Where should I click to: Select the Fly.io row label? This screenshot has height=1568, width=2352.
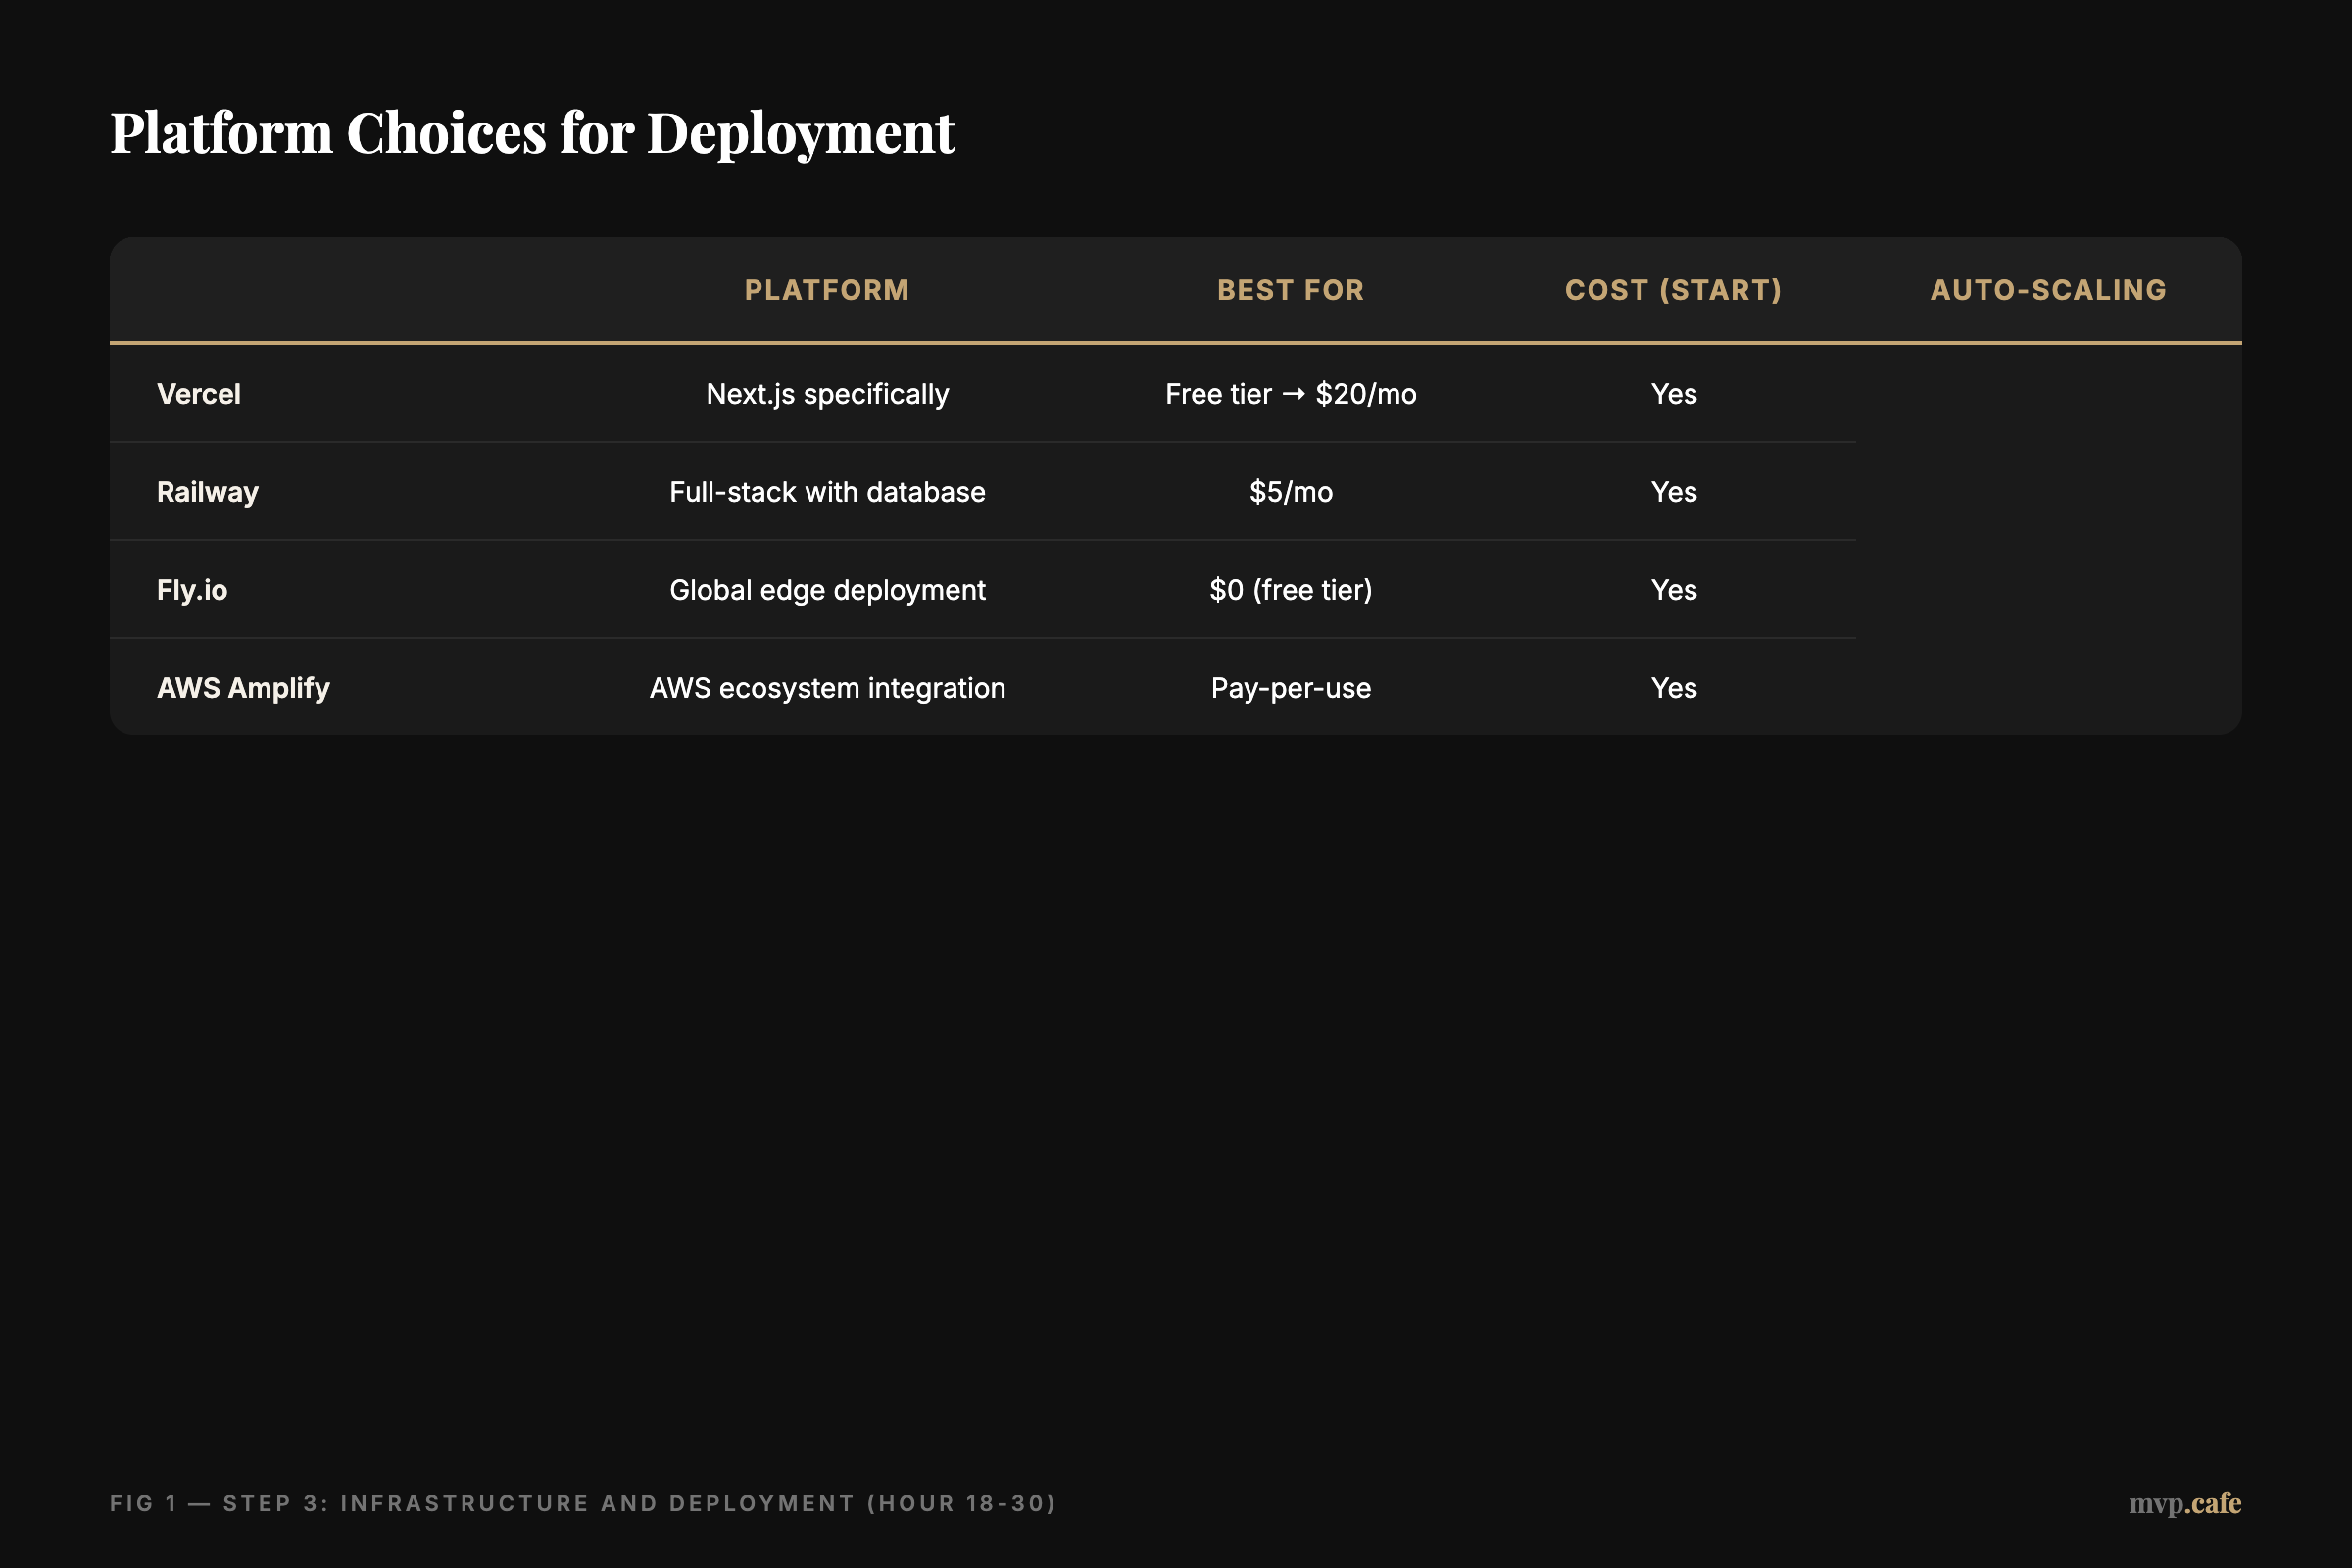click(x=192, y=589)
